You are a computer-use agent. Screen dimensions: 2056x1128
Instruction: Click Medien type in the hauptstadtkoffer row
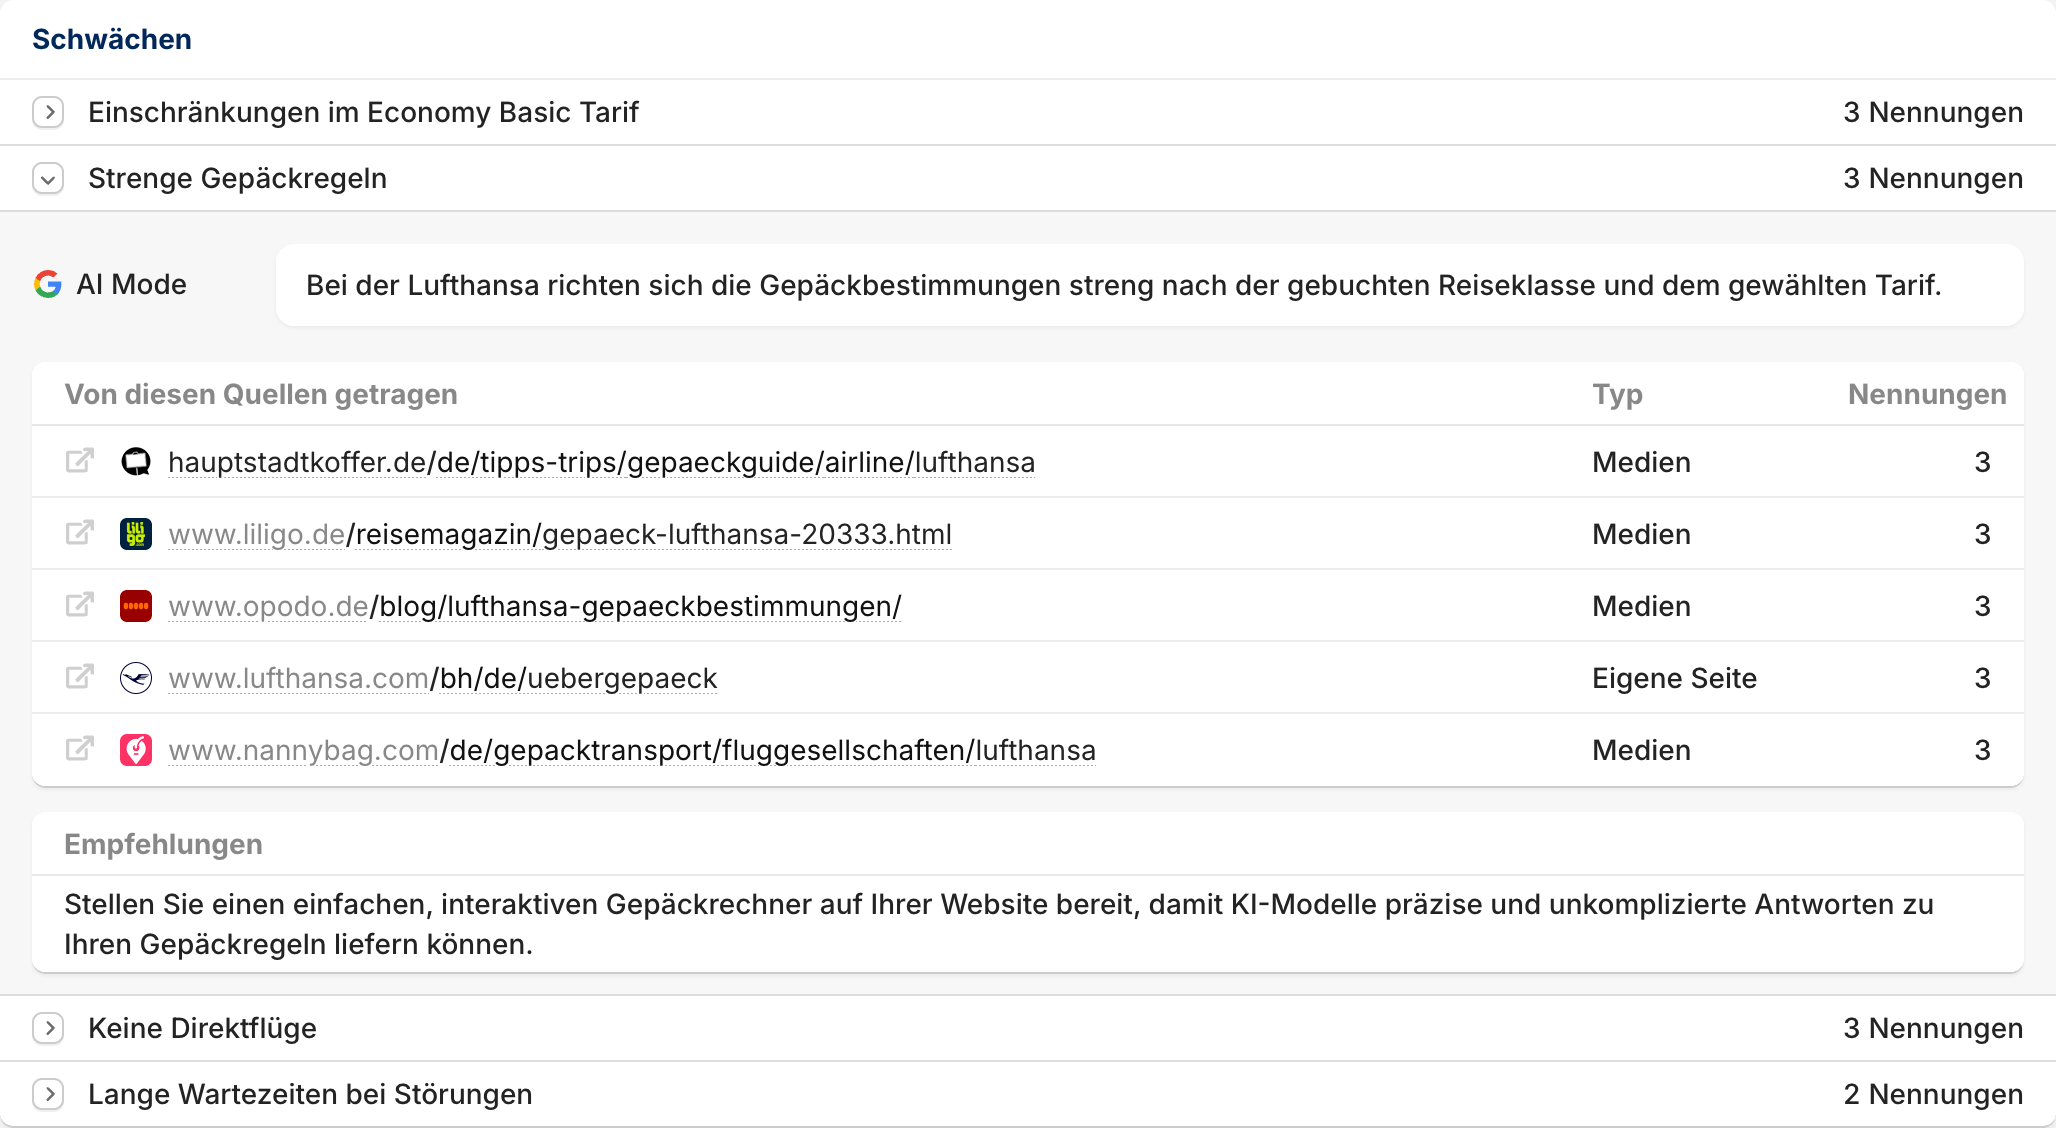1641,462
